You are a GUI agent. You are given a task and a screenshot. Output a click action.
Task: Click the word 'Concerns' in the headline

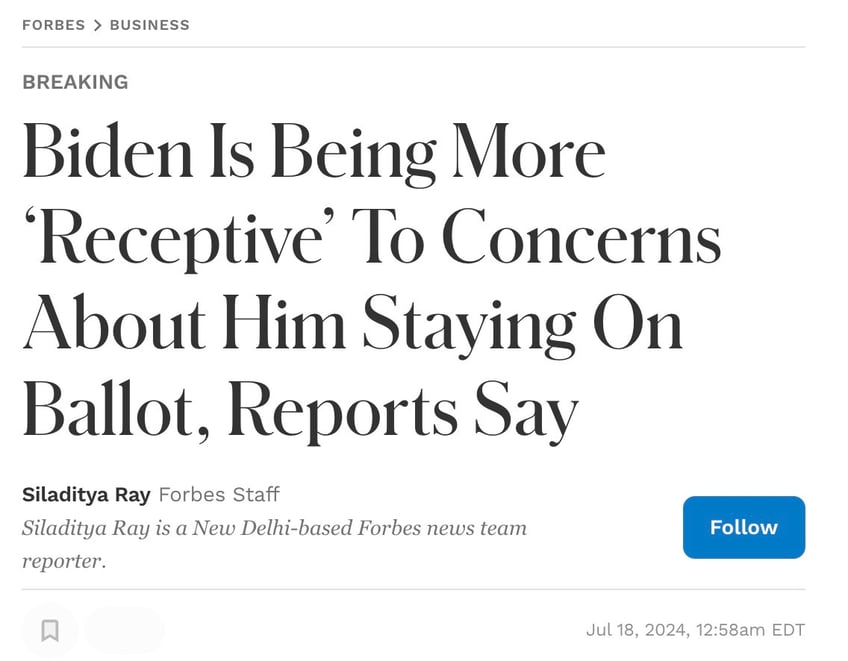[581, 238]
